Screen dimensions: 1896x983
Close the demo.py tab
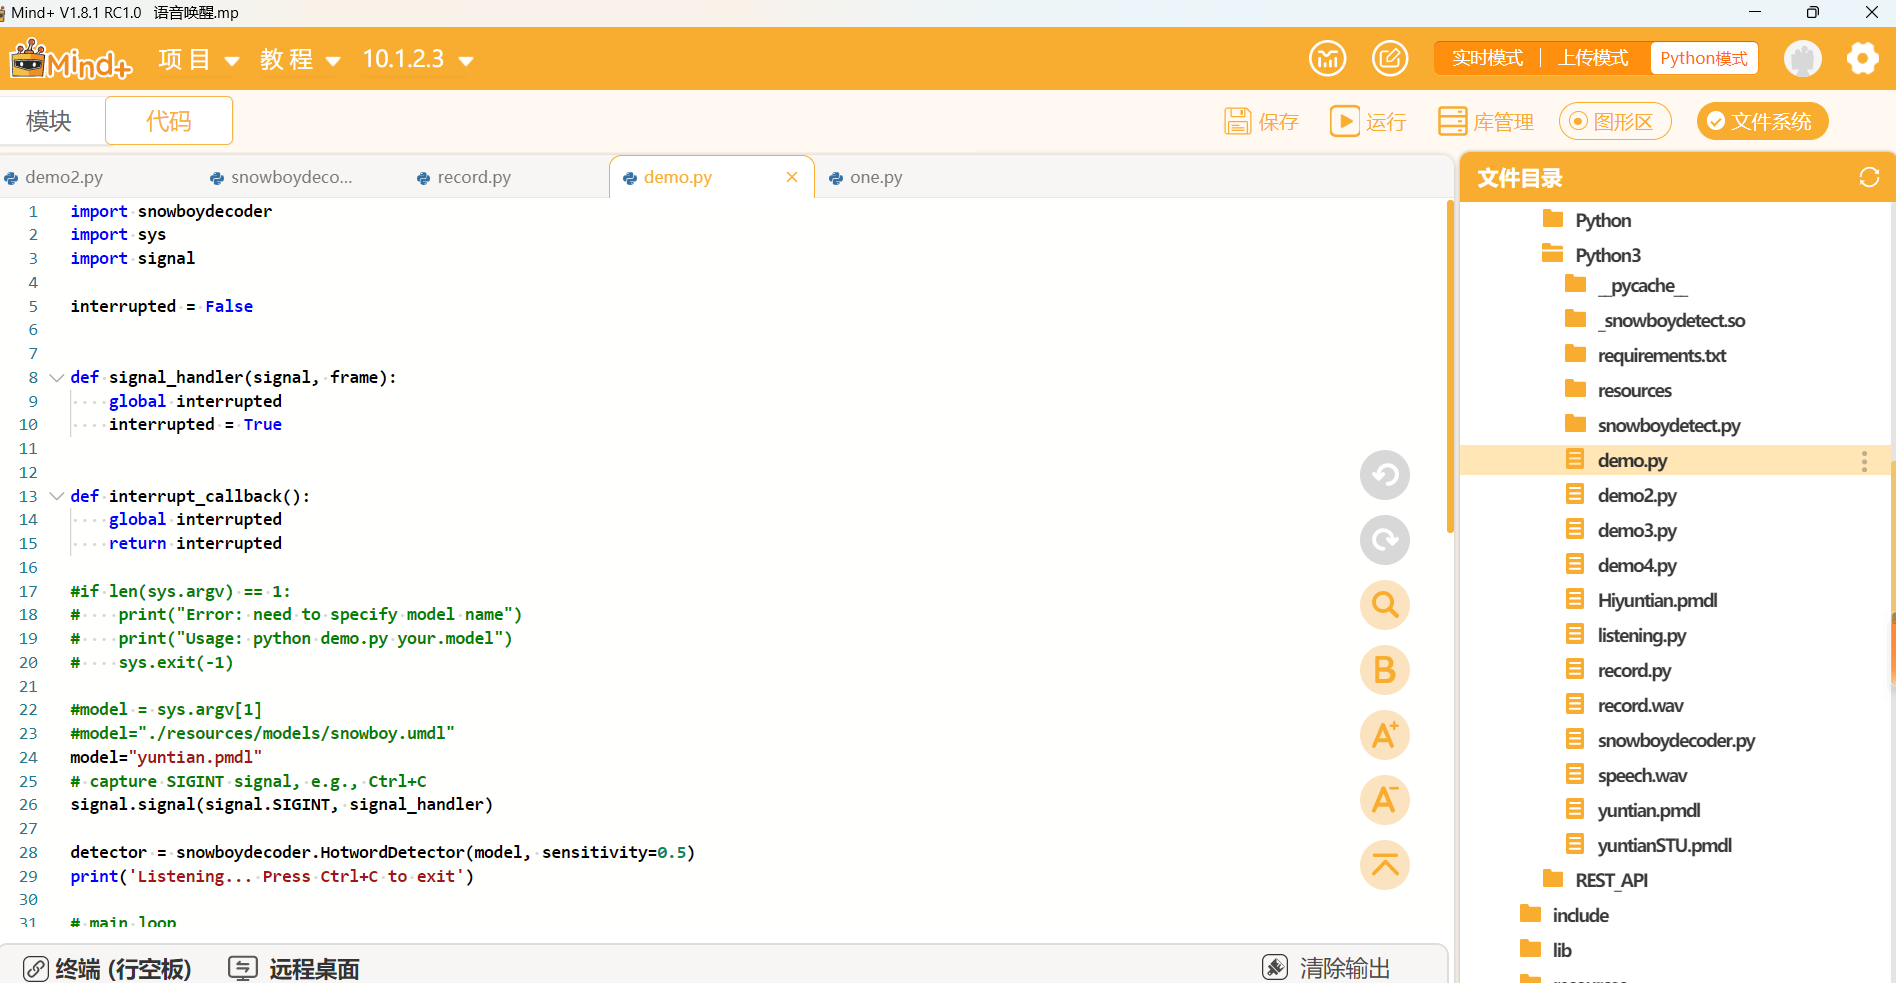792,177
